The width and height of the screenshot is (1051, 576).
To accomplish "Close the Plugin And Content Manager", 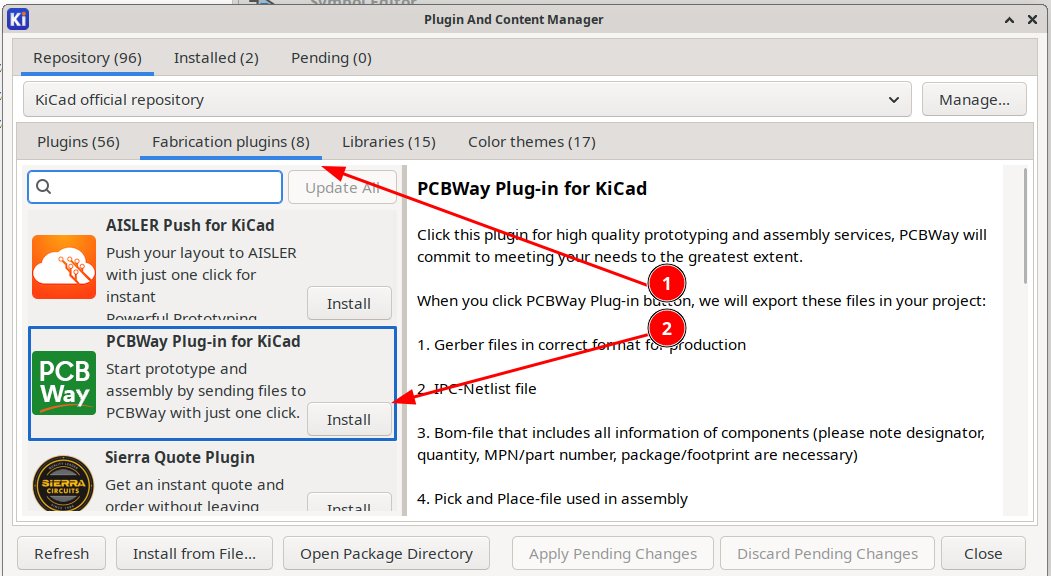I will (x=983, y=553).
